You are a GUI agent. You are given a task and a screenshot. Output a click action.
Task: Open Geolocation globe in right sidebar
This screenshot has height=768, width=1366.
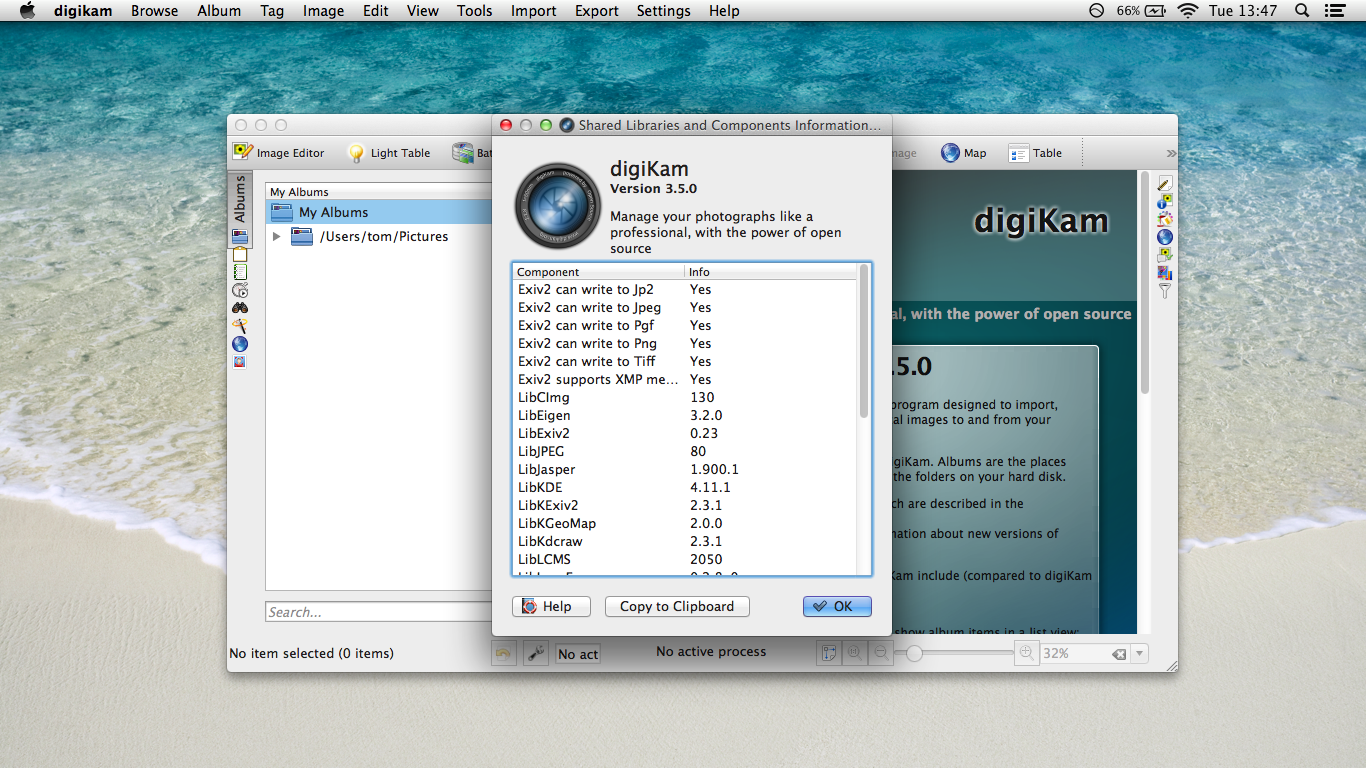point(1165,237)
